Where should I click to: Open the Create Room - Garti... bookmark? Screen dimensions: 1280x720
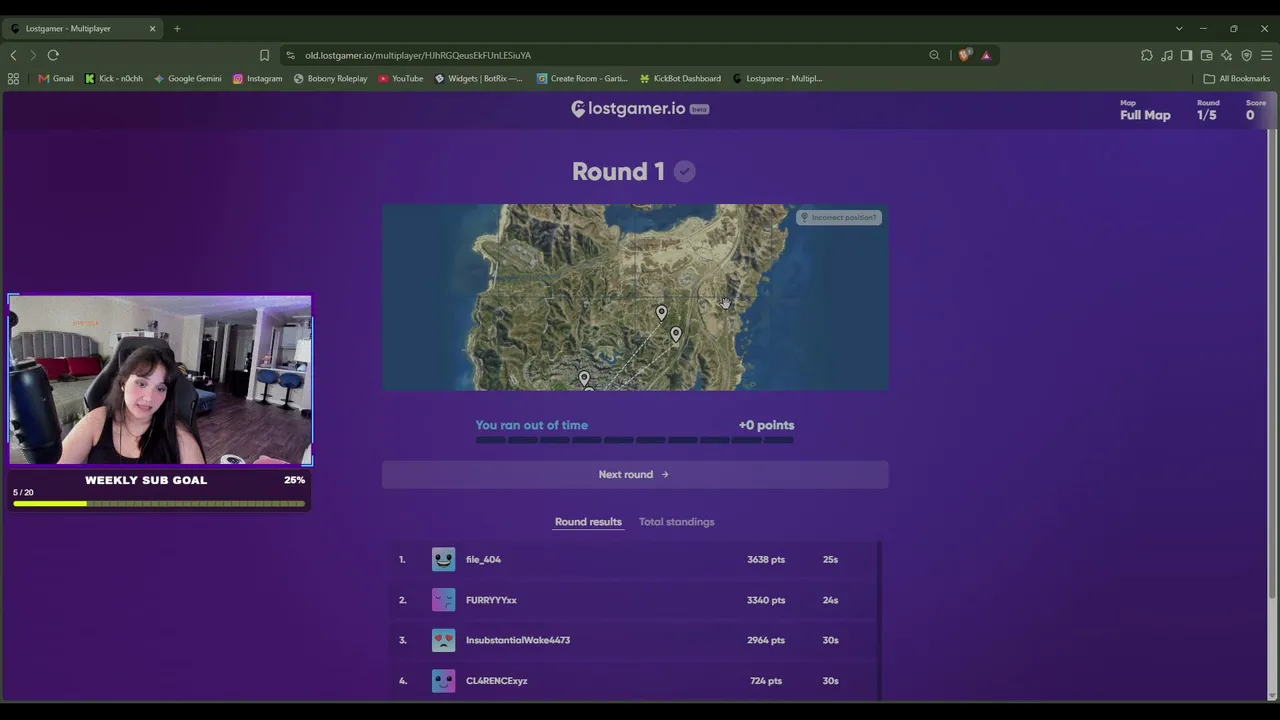tap(582, 78)
